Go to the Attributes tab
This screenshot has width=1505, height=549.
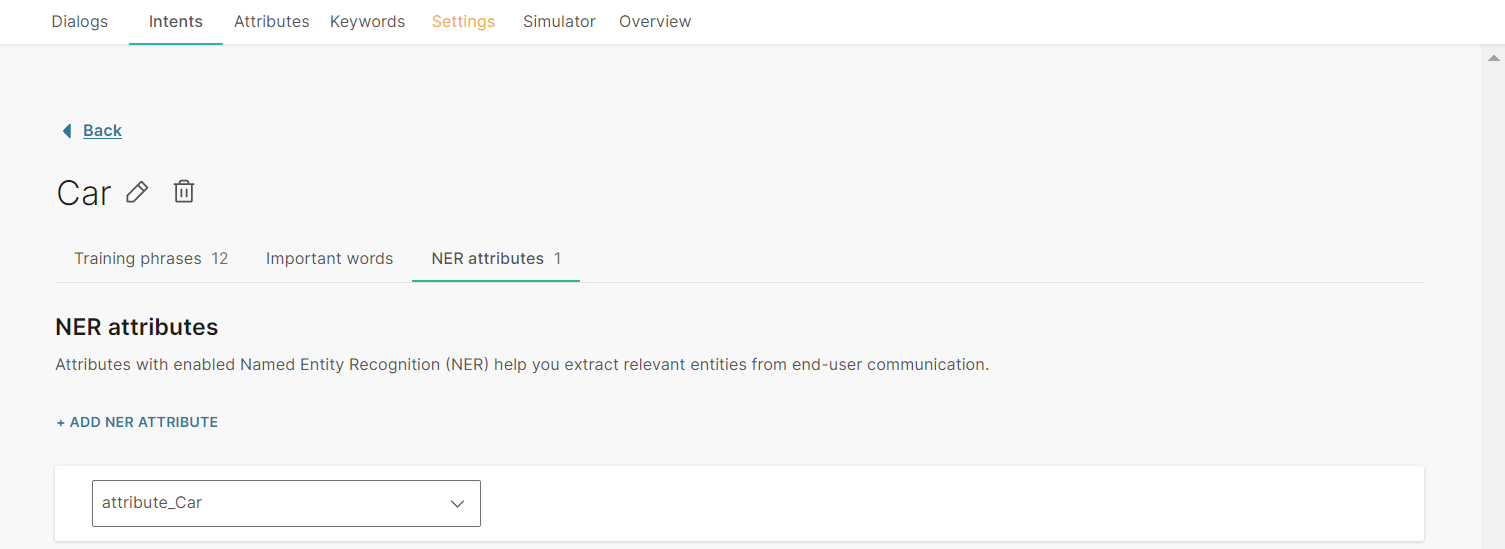pos(272,21)
